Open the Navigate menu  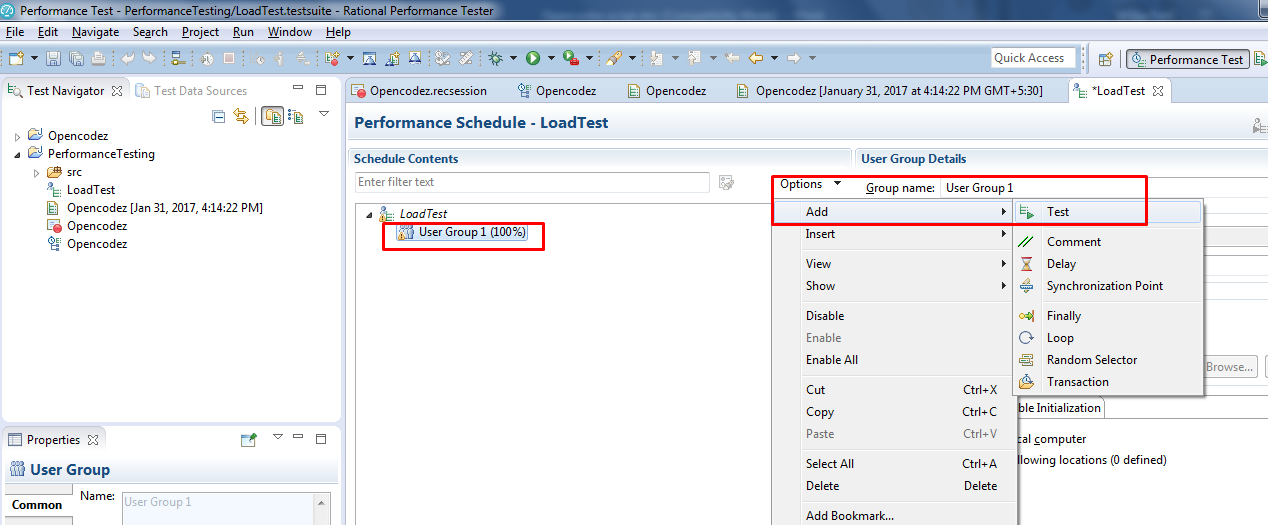[x=95, y=32]
